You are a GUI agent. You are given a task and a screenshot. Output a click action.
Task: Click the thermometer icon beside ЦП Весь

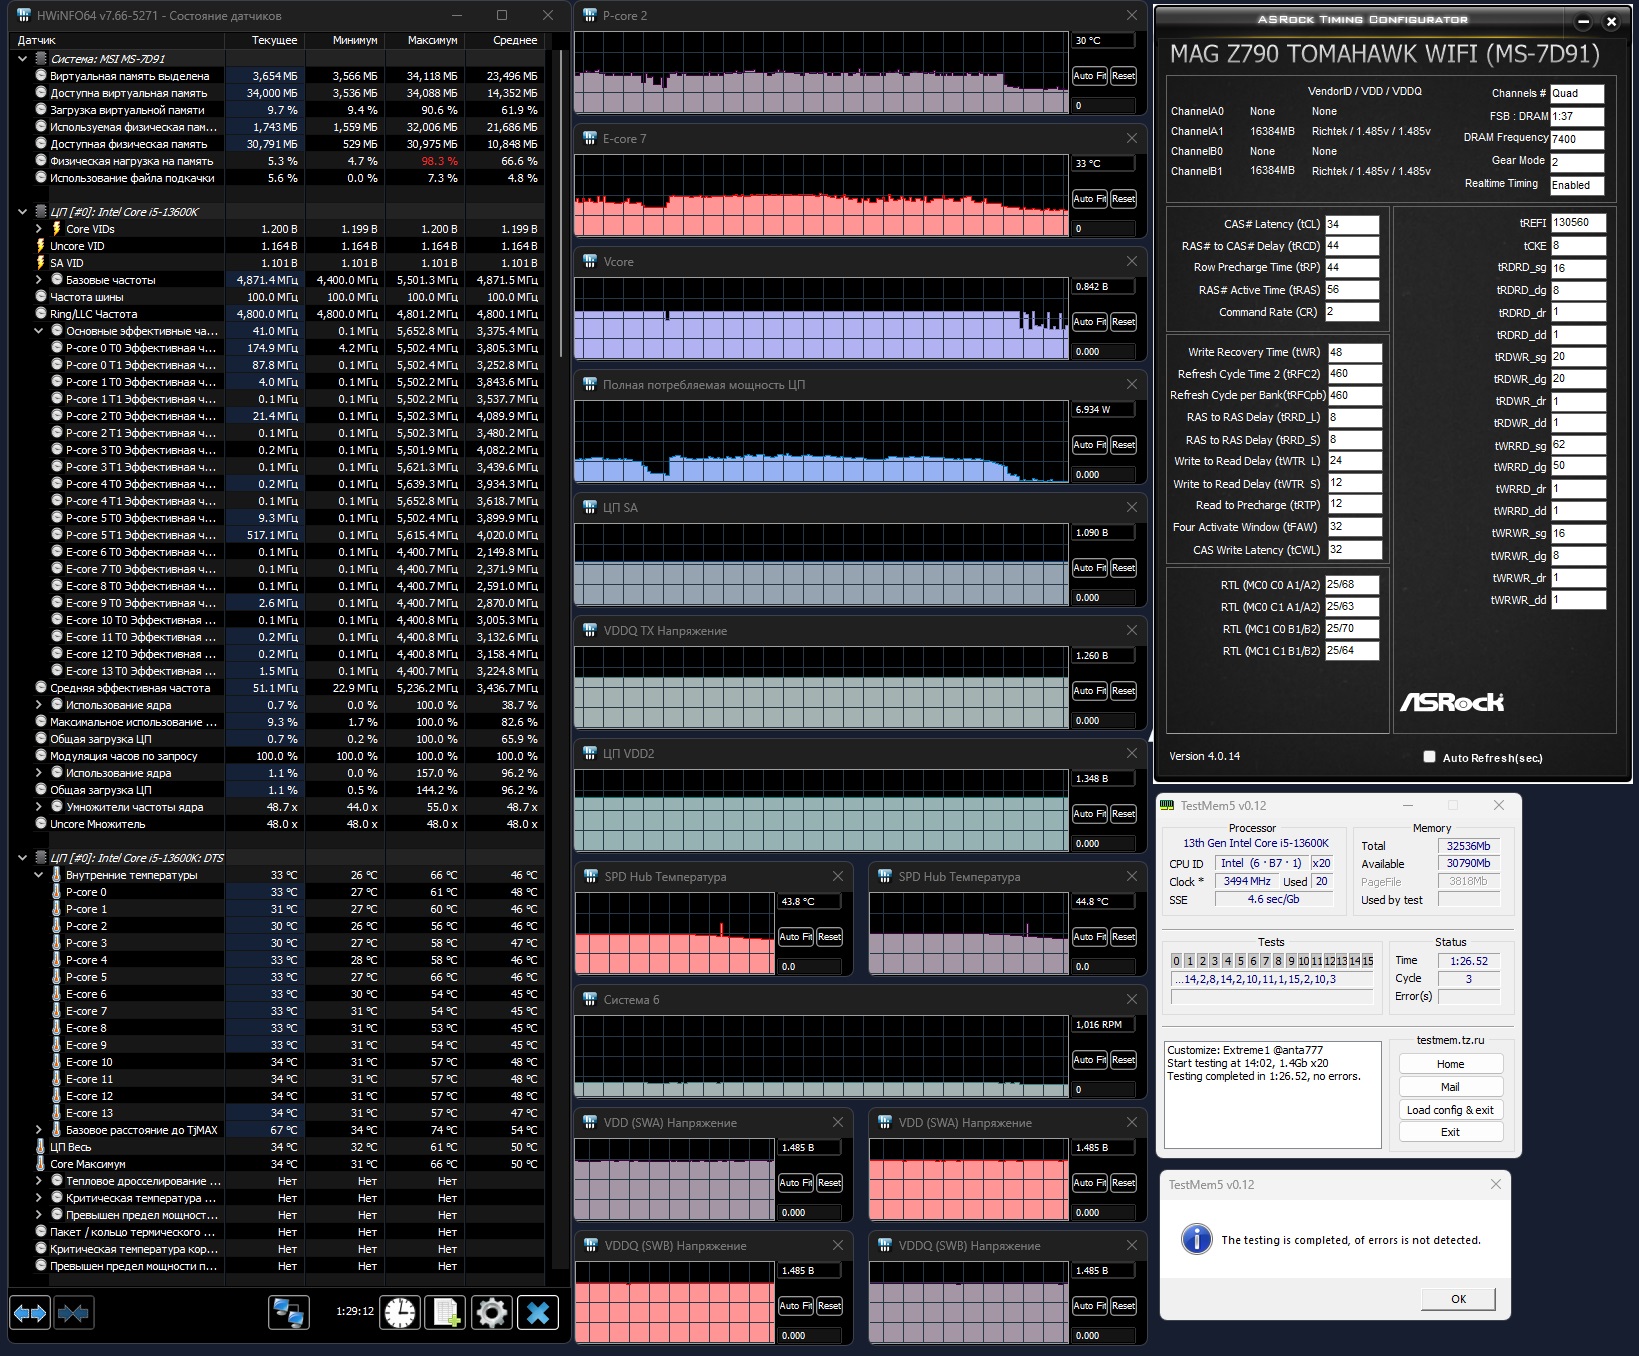[41, 1147]
